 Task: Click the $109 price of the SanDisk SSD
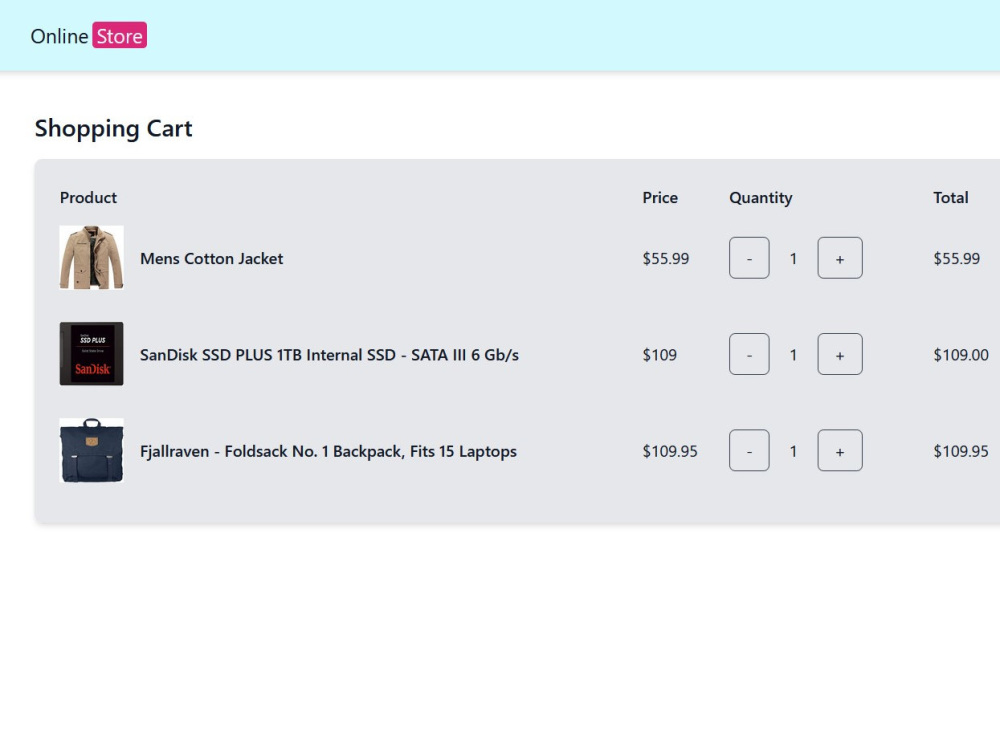pos(659,355)
